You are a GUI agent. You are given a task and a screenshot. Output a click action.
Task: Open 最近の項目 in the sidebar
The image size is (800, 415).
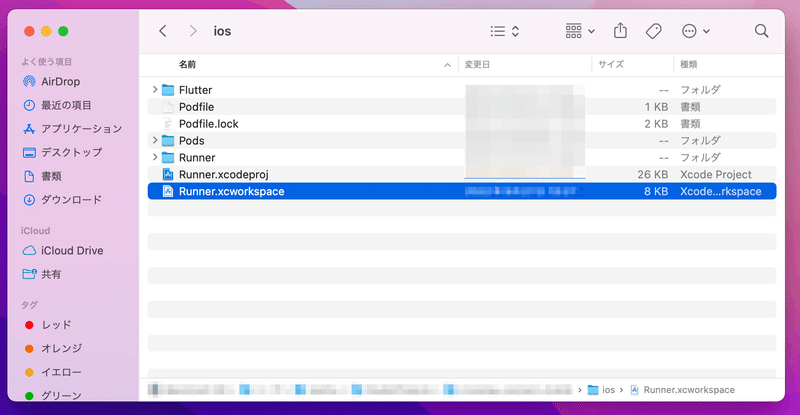[57, 105]
